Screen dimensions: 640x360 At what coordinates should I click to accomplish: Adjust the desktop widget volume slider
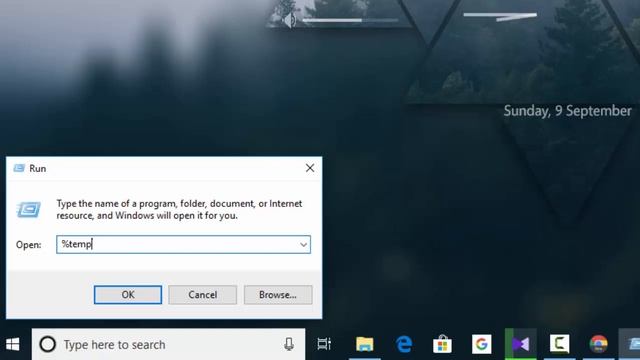point(350,20)
